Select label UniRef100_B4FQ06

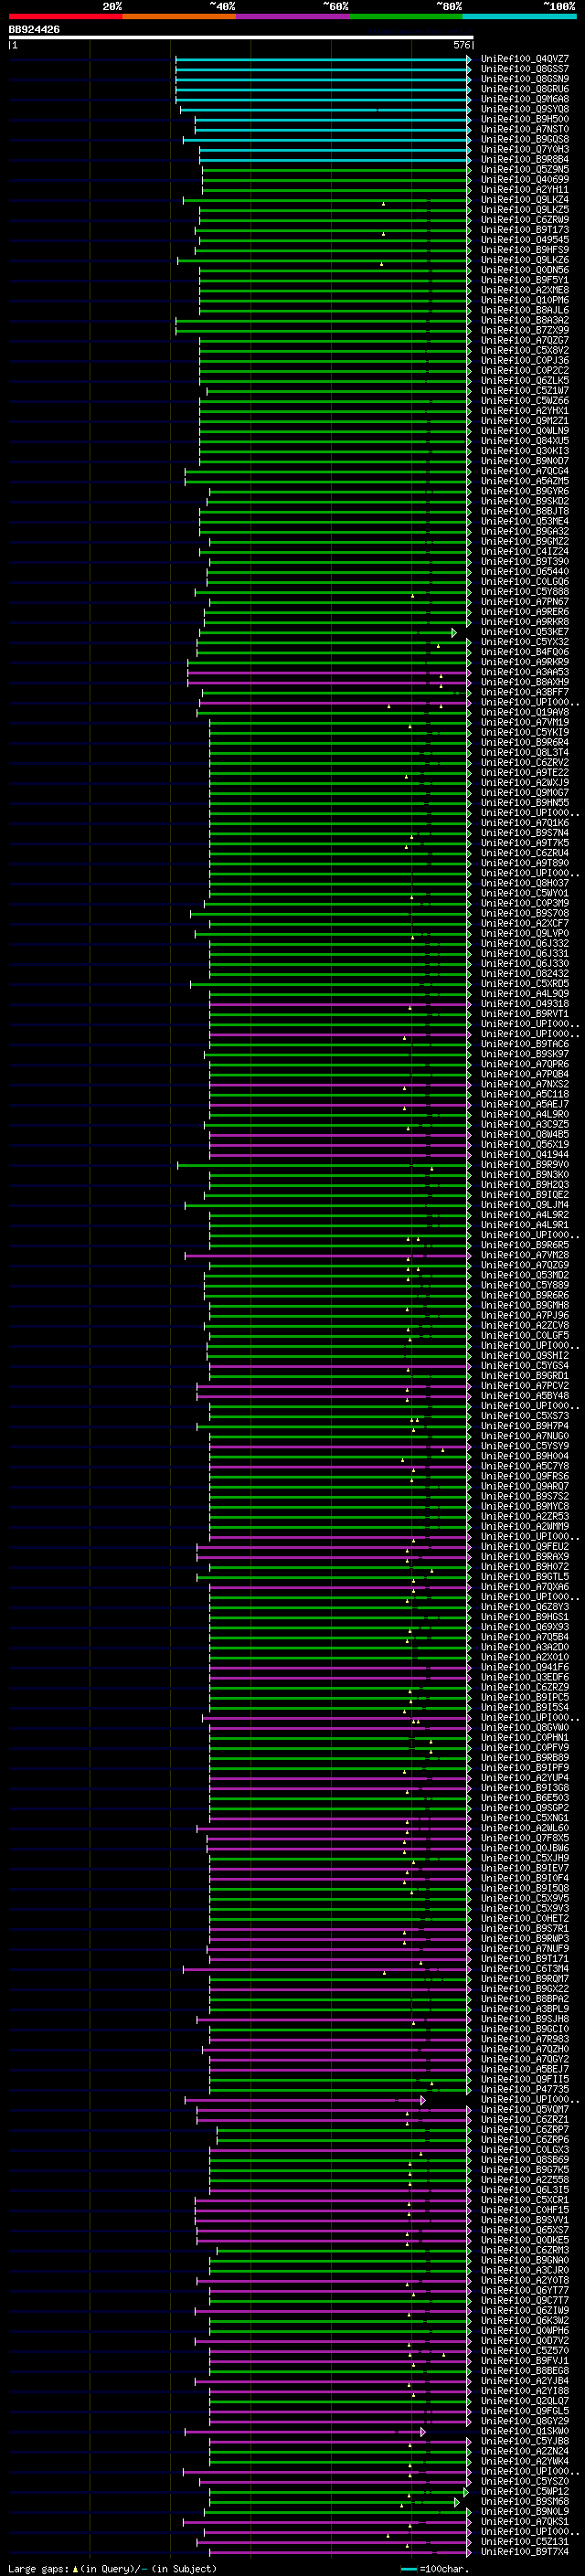pos(525,652)
